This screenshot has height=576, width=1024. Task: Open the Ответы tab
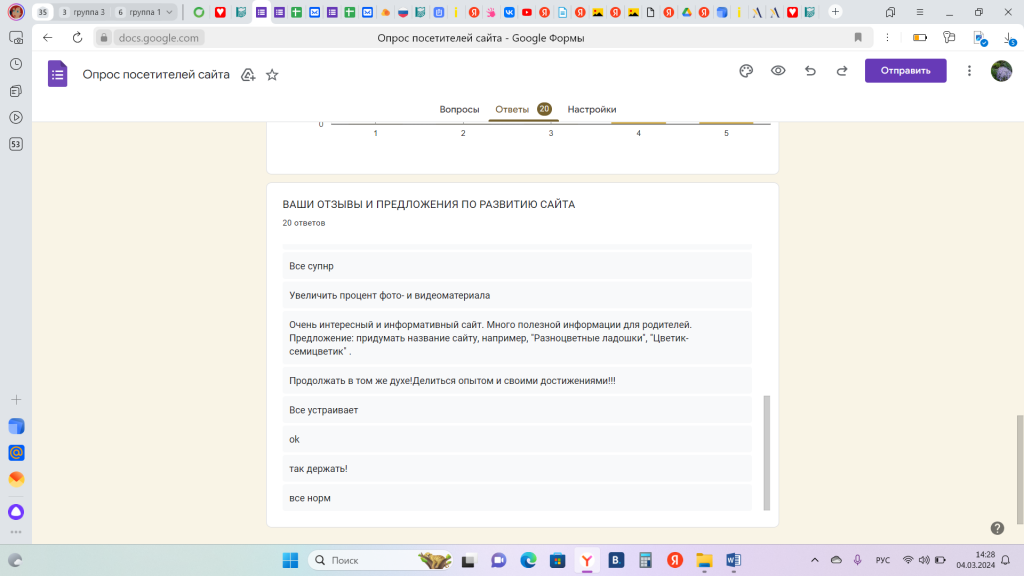point(512,109)
